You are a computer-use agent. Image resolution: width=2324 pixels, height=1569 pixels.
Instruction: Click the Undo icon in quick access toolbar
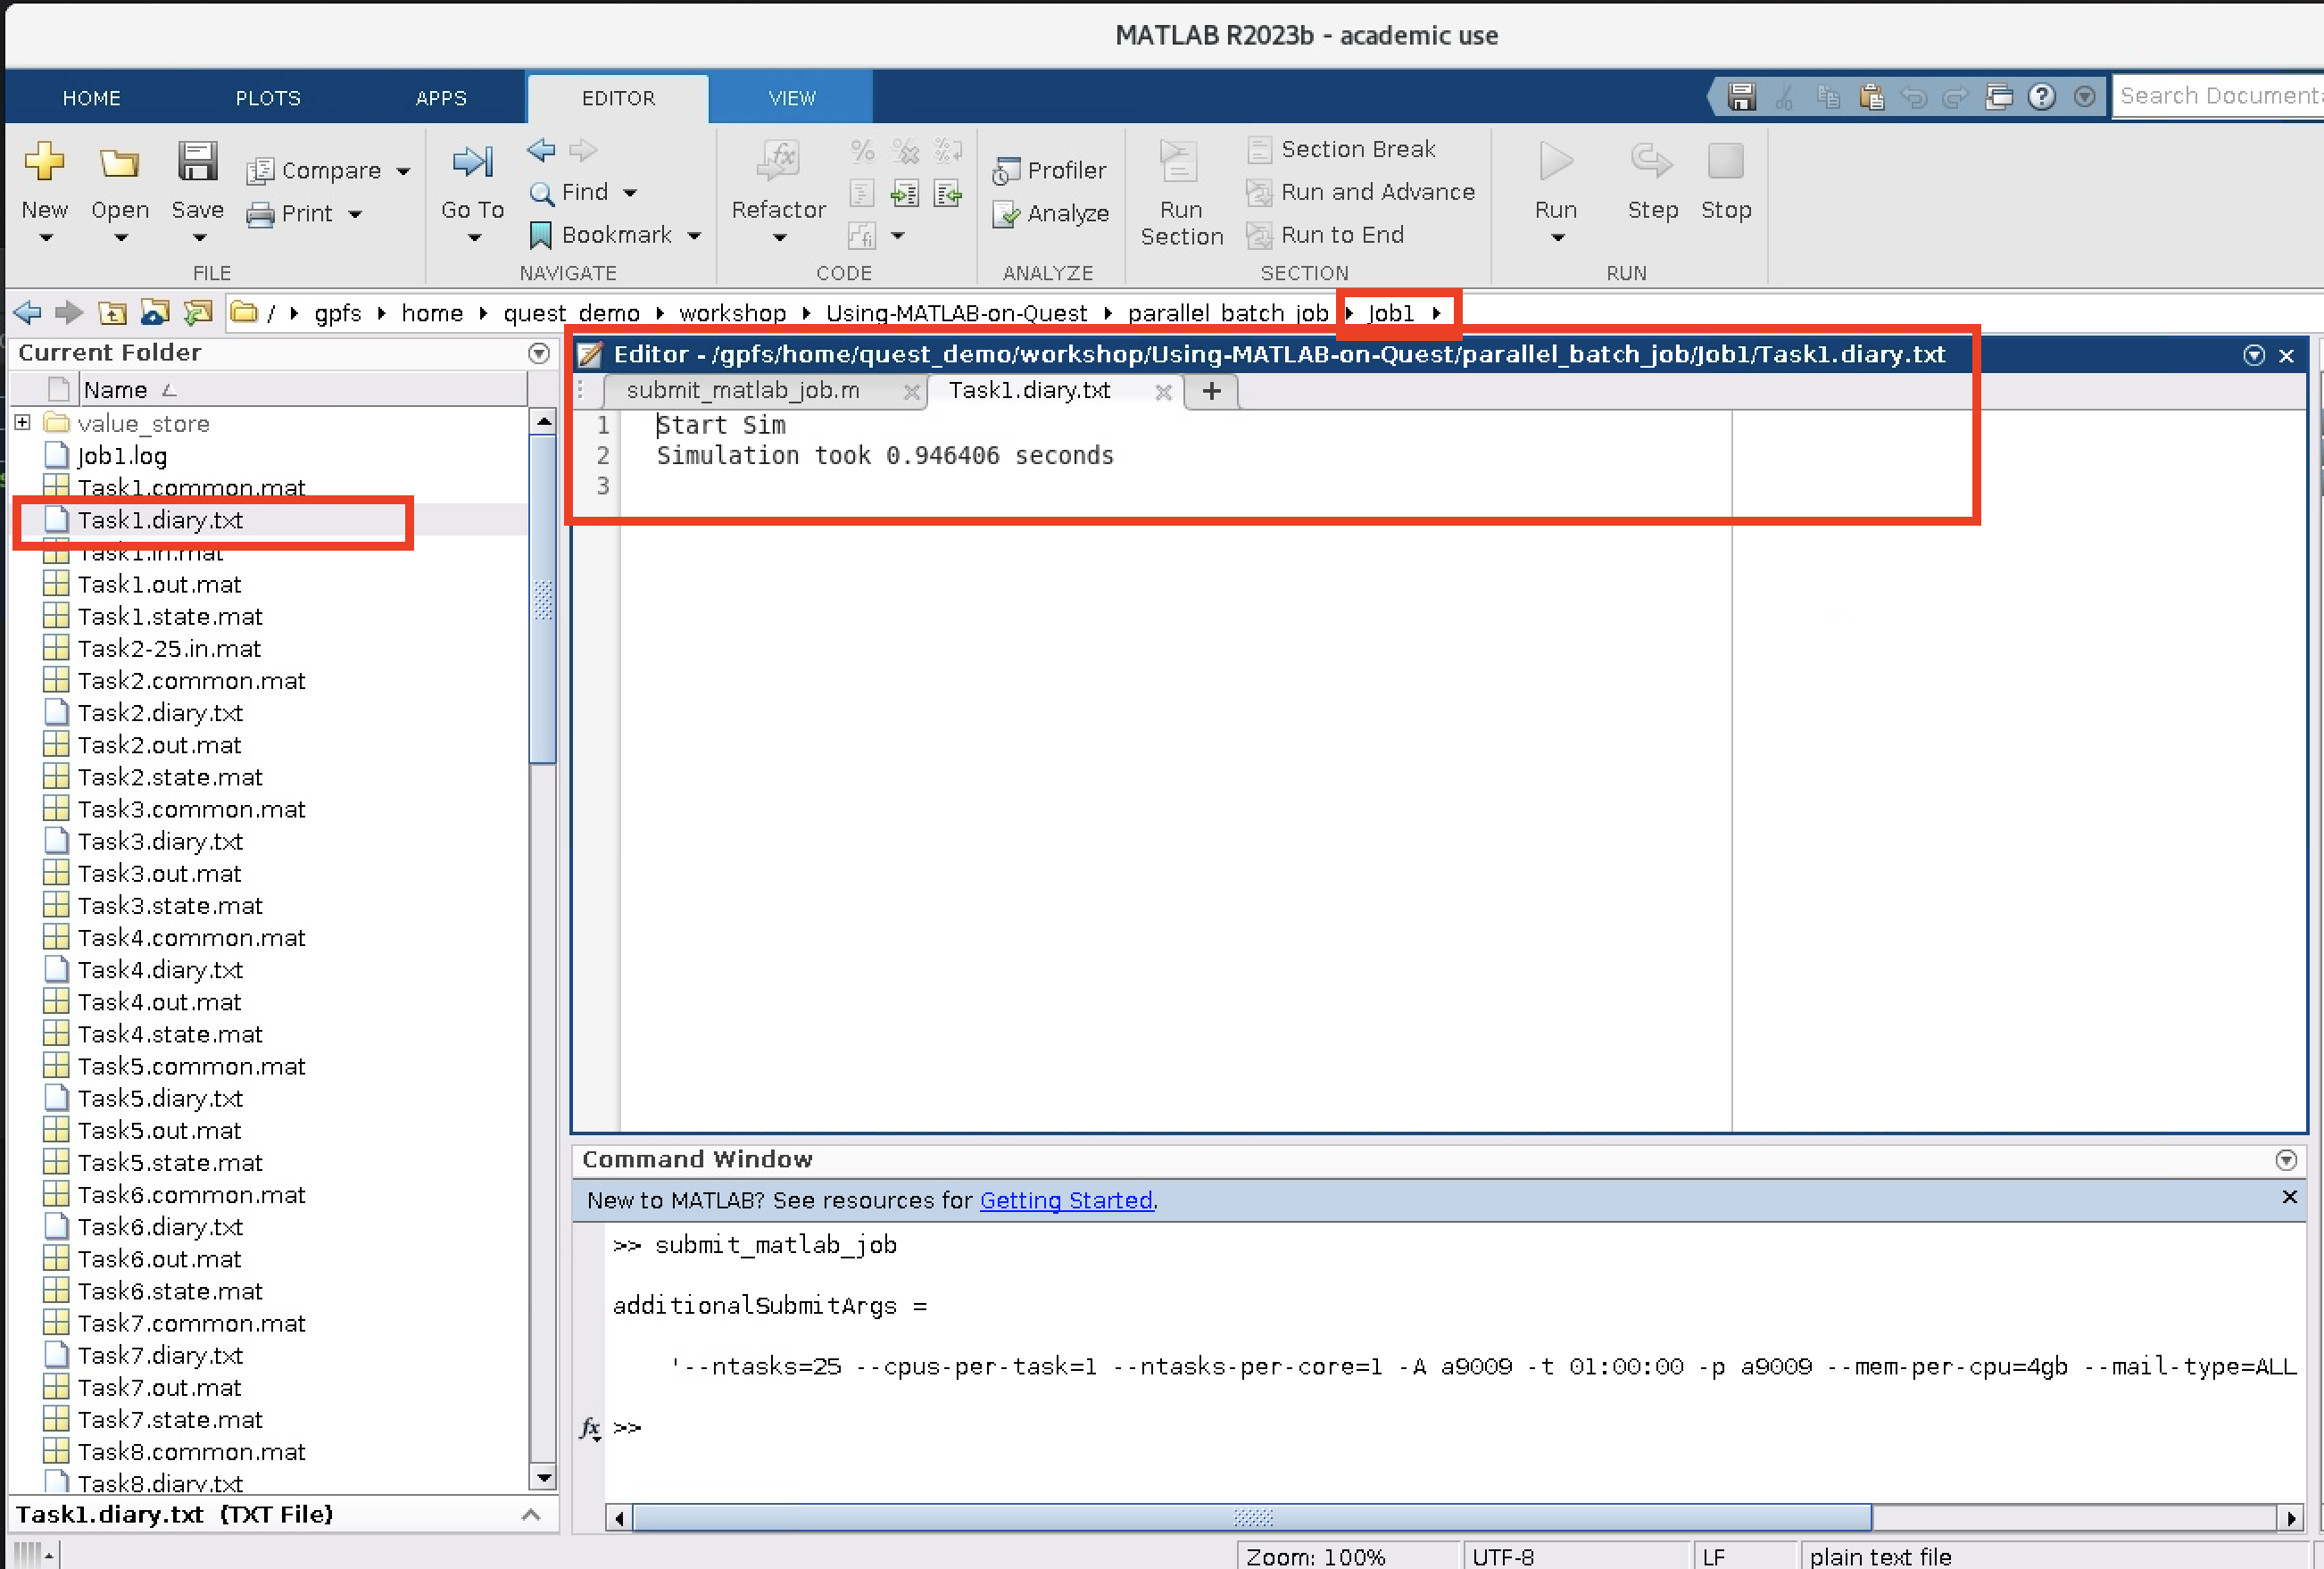[1913, 97]
